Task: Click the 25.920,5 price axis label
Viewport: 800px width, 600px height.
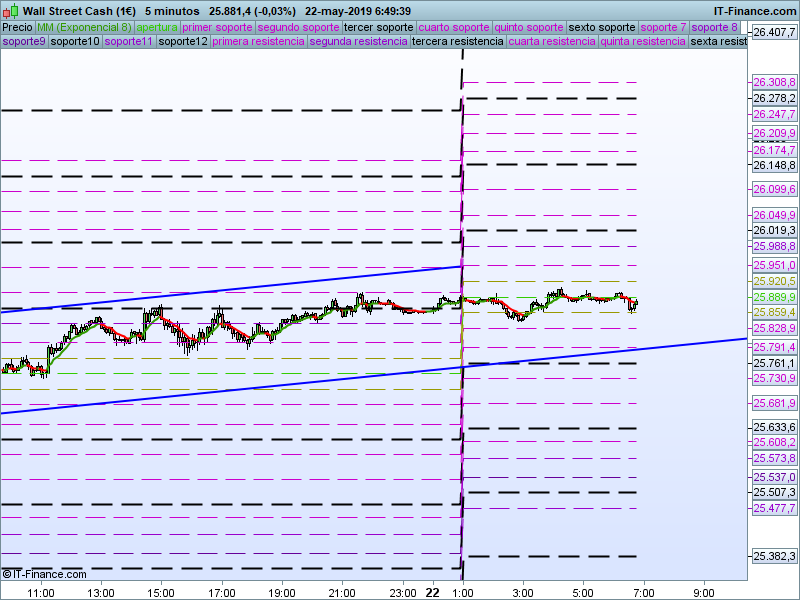Action: click(774, 281)
